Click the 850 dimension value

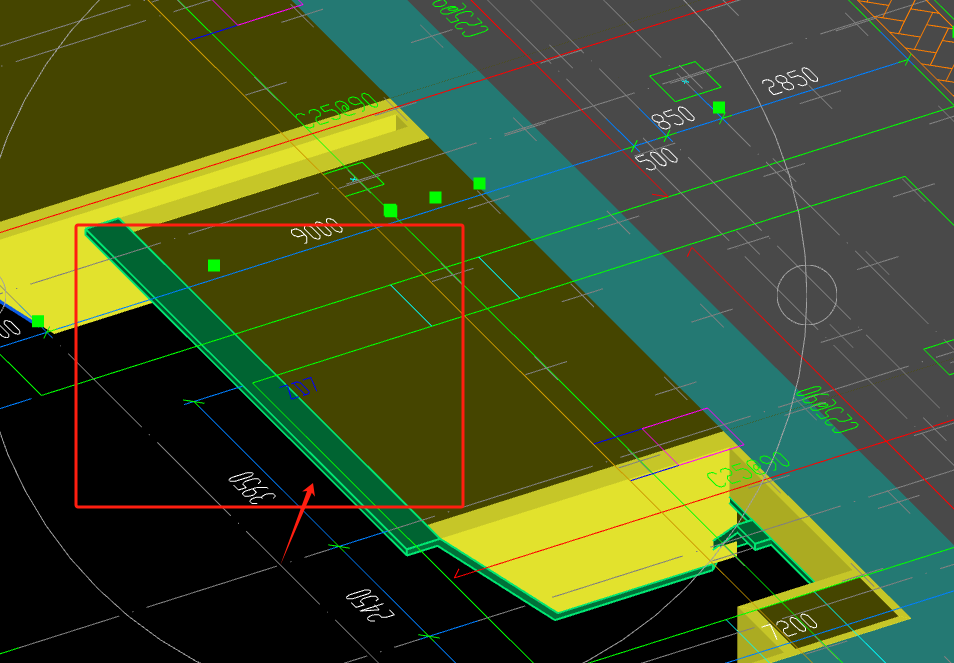point(673,117)
